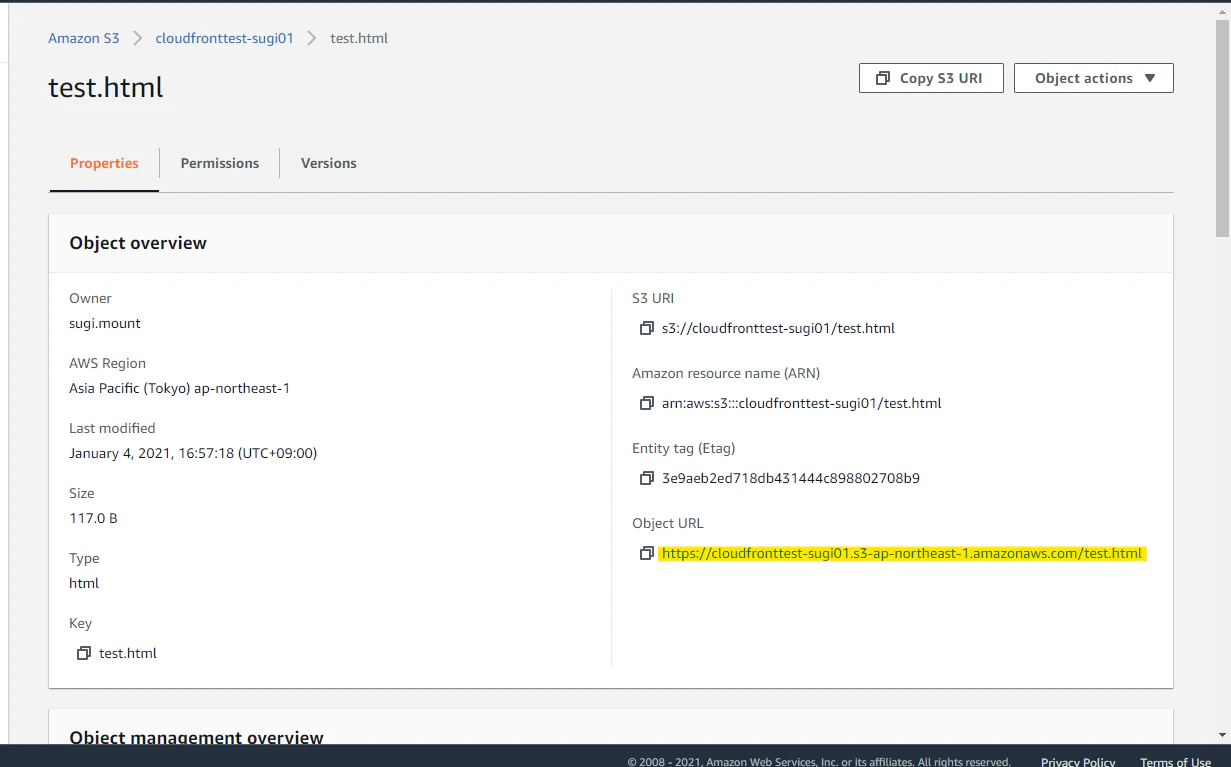Select the ARN text arn:aws:s3:::cloudfronttest-sugi01/test.html
This screenshot has width=1231, height=767.
click(802, 403)
